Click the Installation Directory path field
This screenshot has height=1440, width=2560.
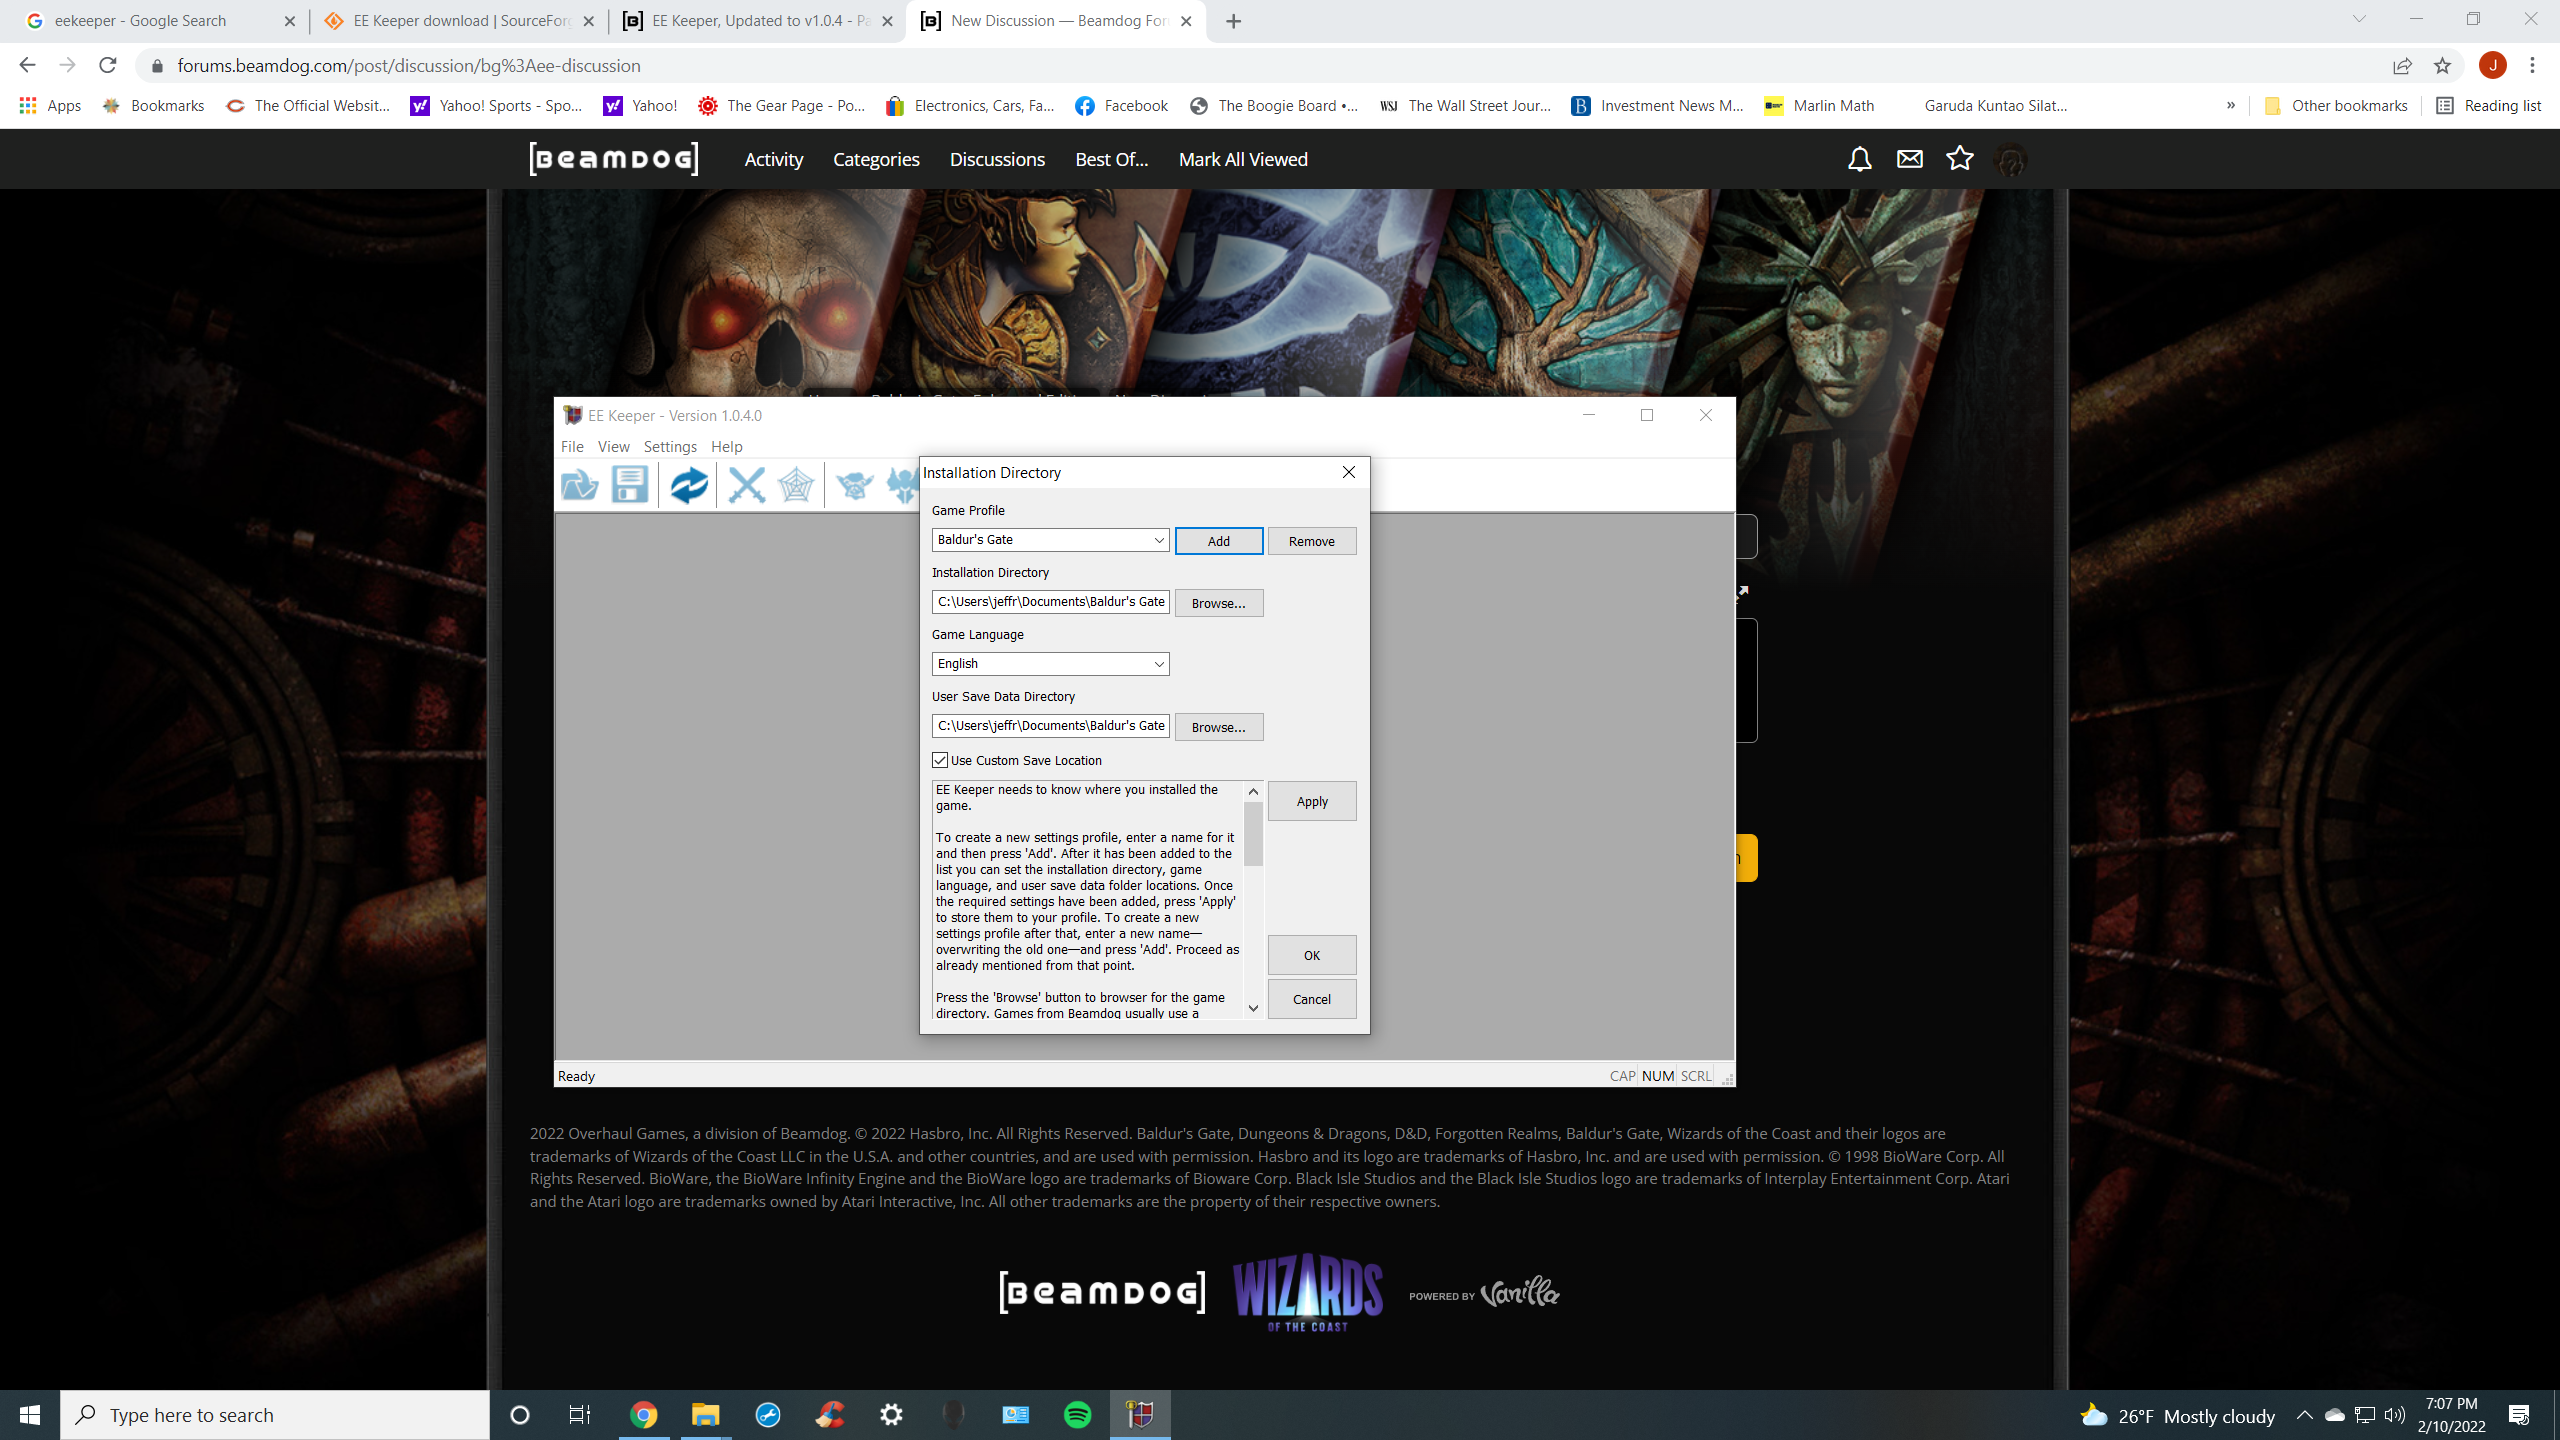pos(1050,602)
